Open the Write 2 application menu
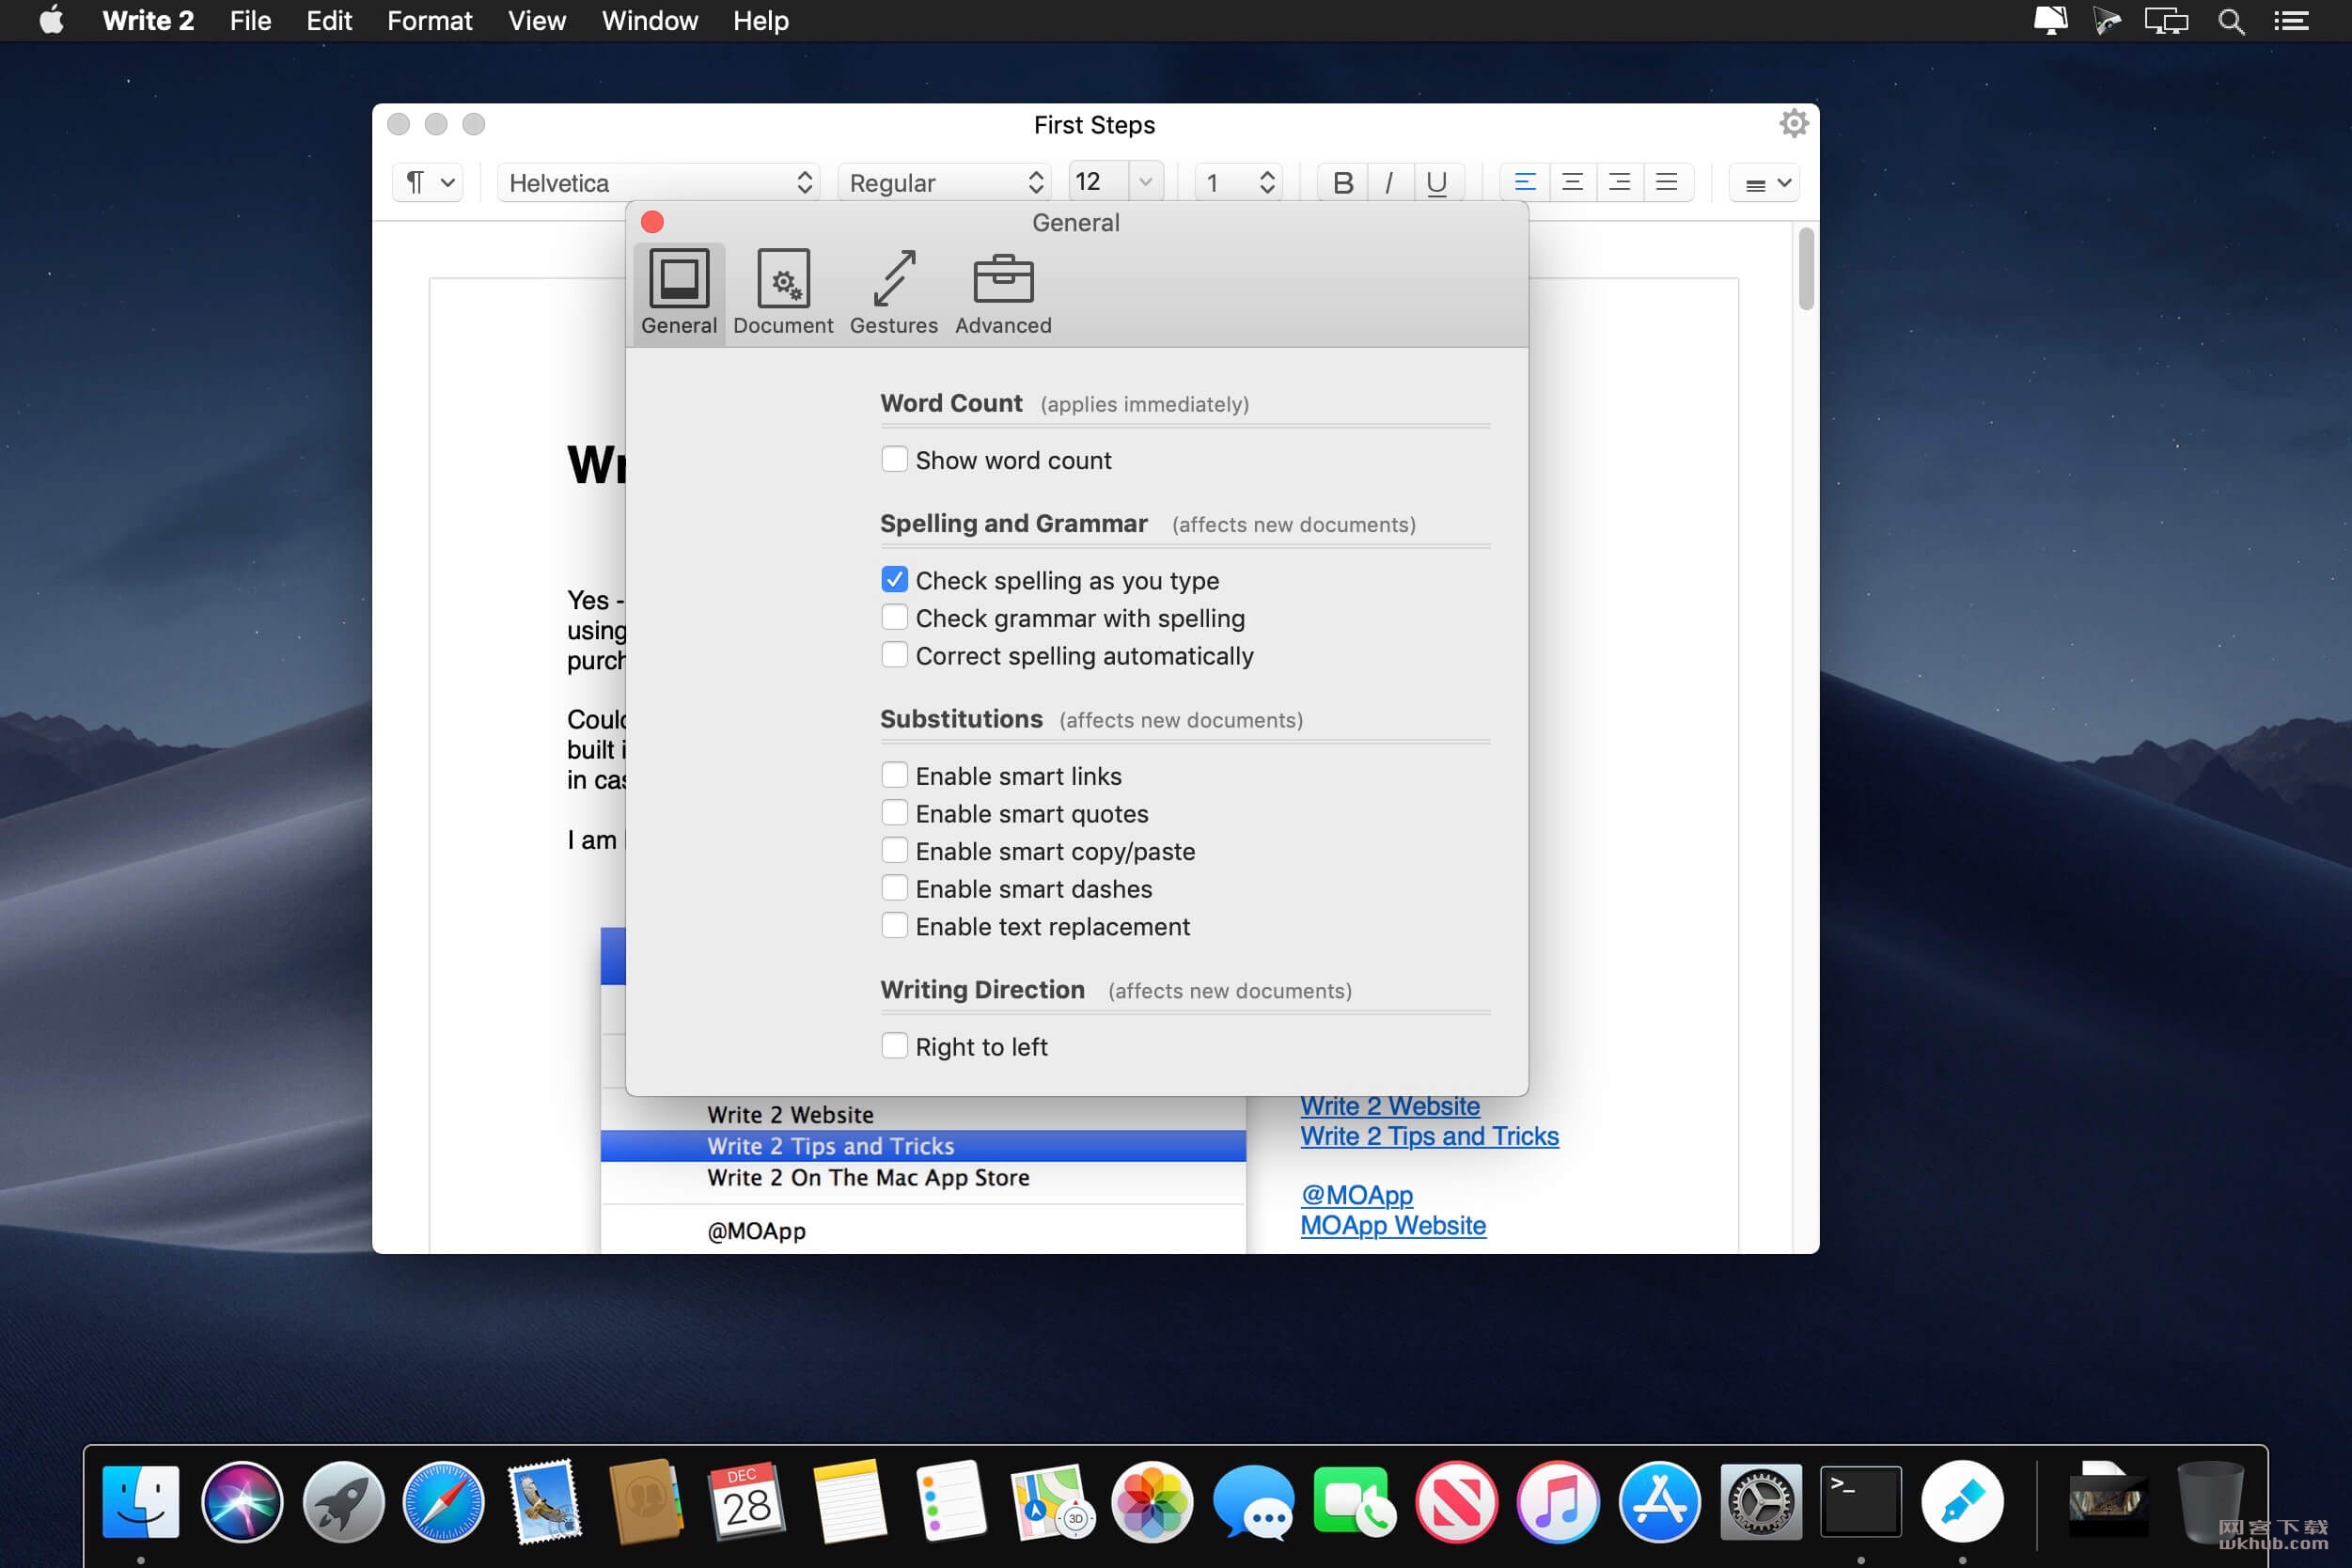Viewport: 2352px width, 1568px height. click(148, 21)
